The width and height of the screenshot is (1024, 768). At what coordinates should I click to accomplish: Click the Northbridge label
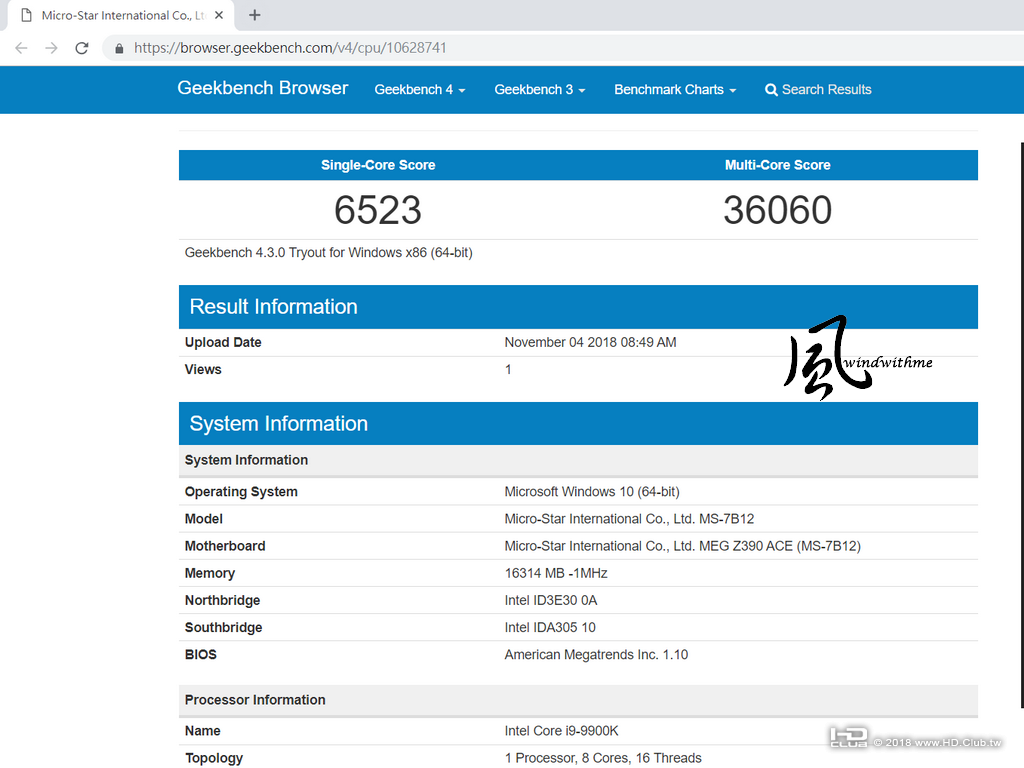pos(222,601)
